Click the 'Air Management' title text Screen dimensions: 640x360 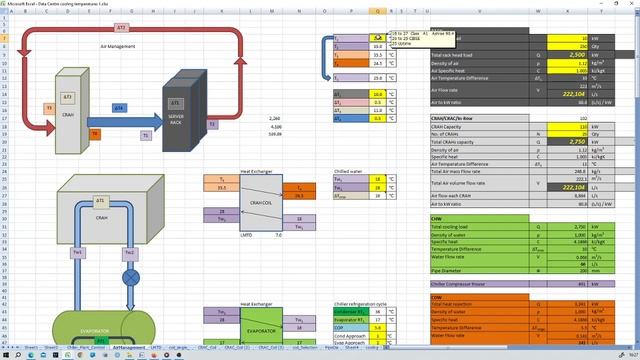coord(118,47)
